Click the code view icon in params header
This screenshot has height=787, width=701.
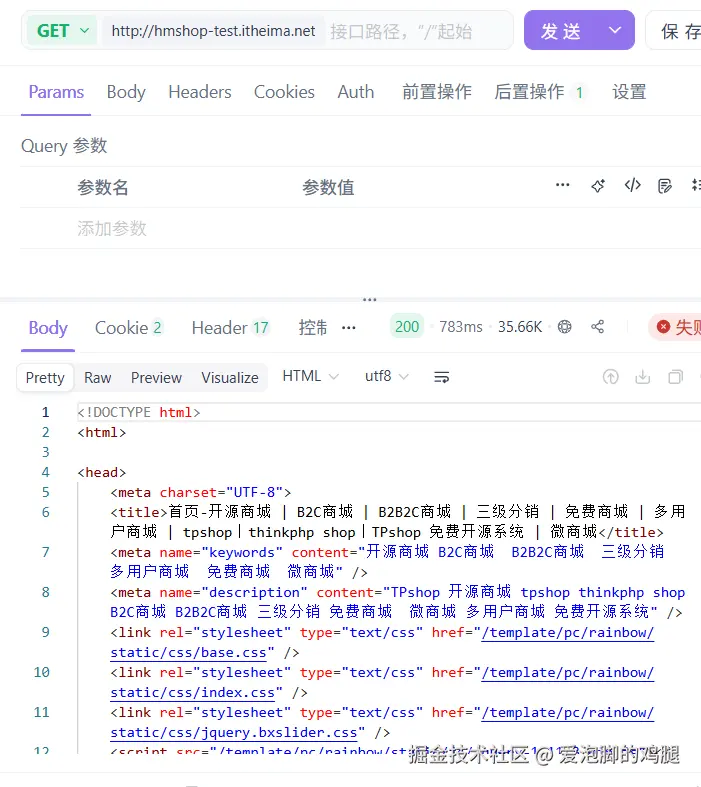(x=632, y=186)
